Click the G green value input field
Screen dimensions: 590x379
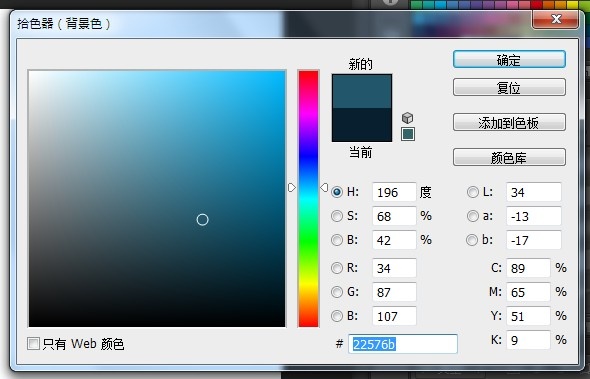394,292
